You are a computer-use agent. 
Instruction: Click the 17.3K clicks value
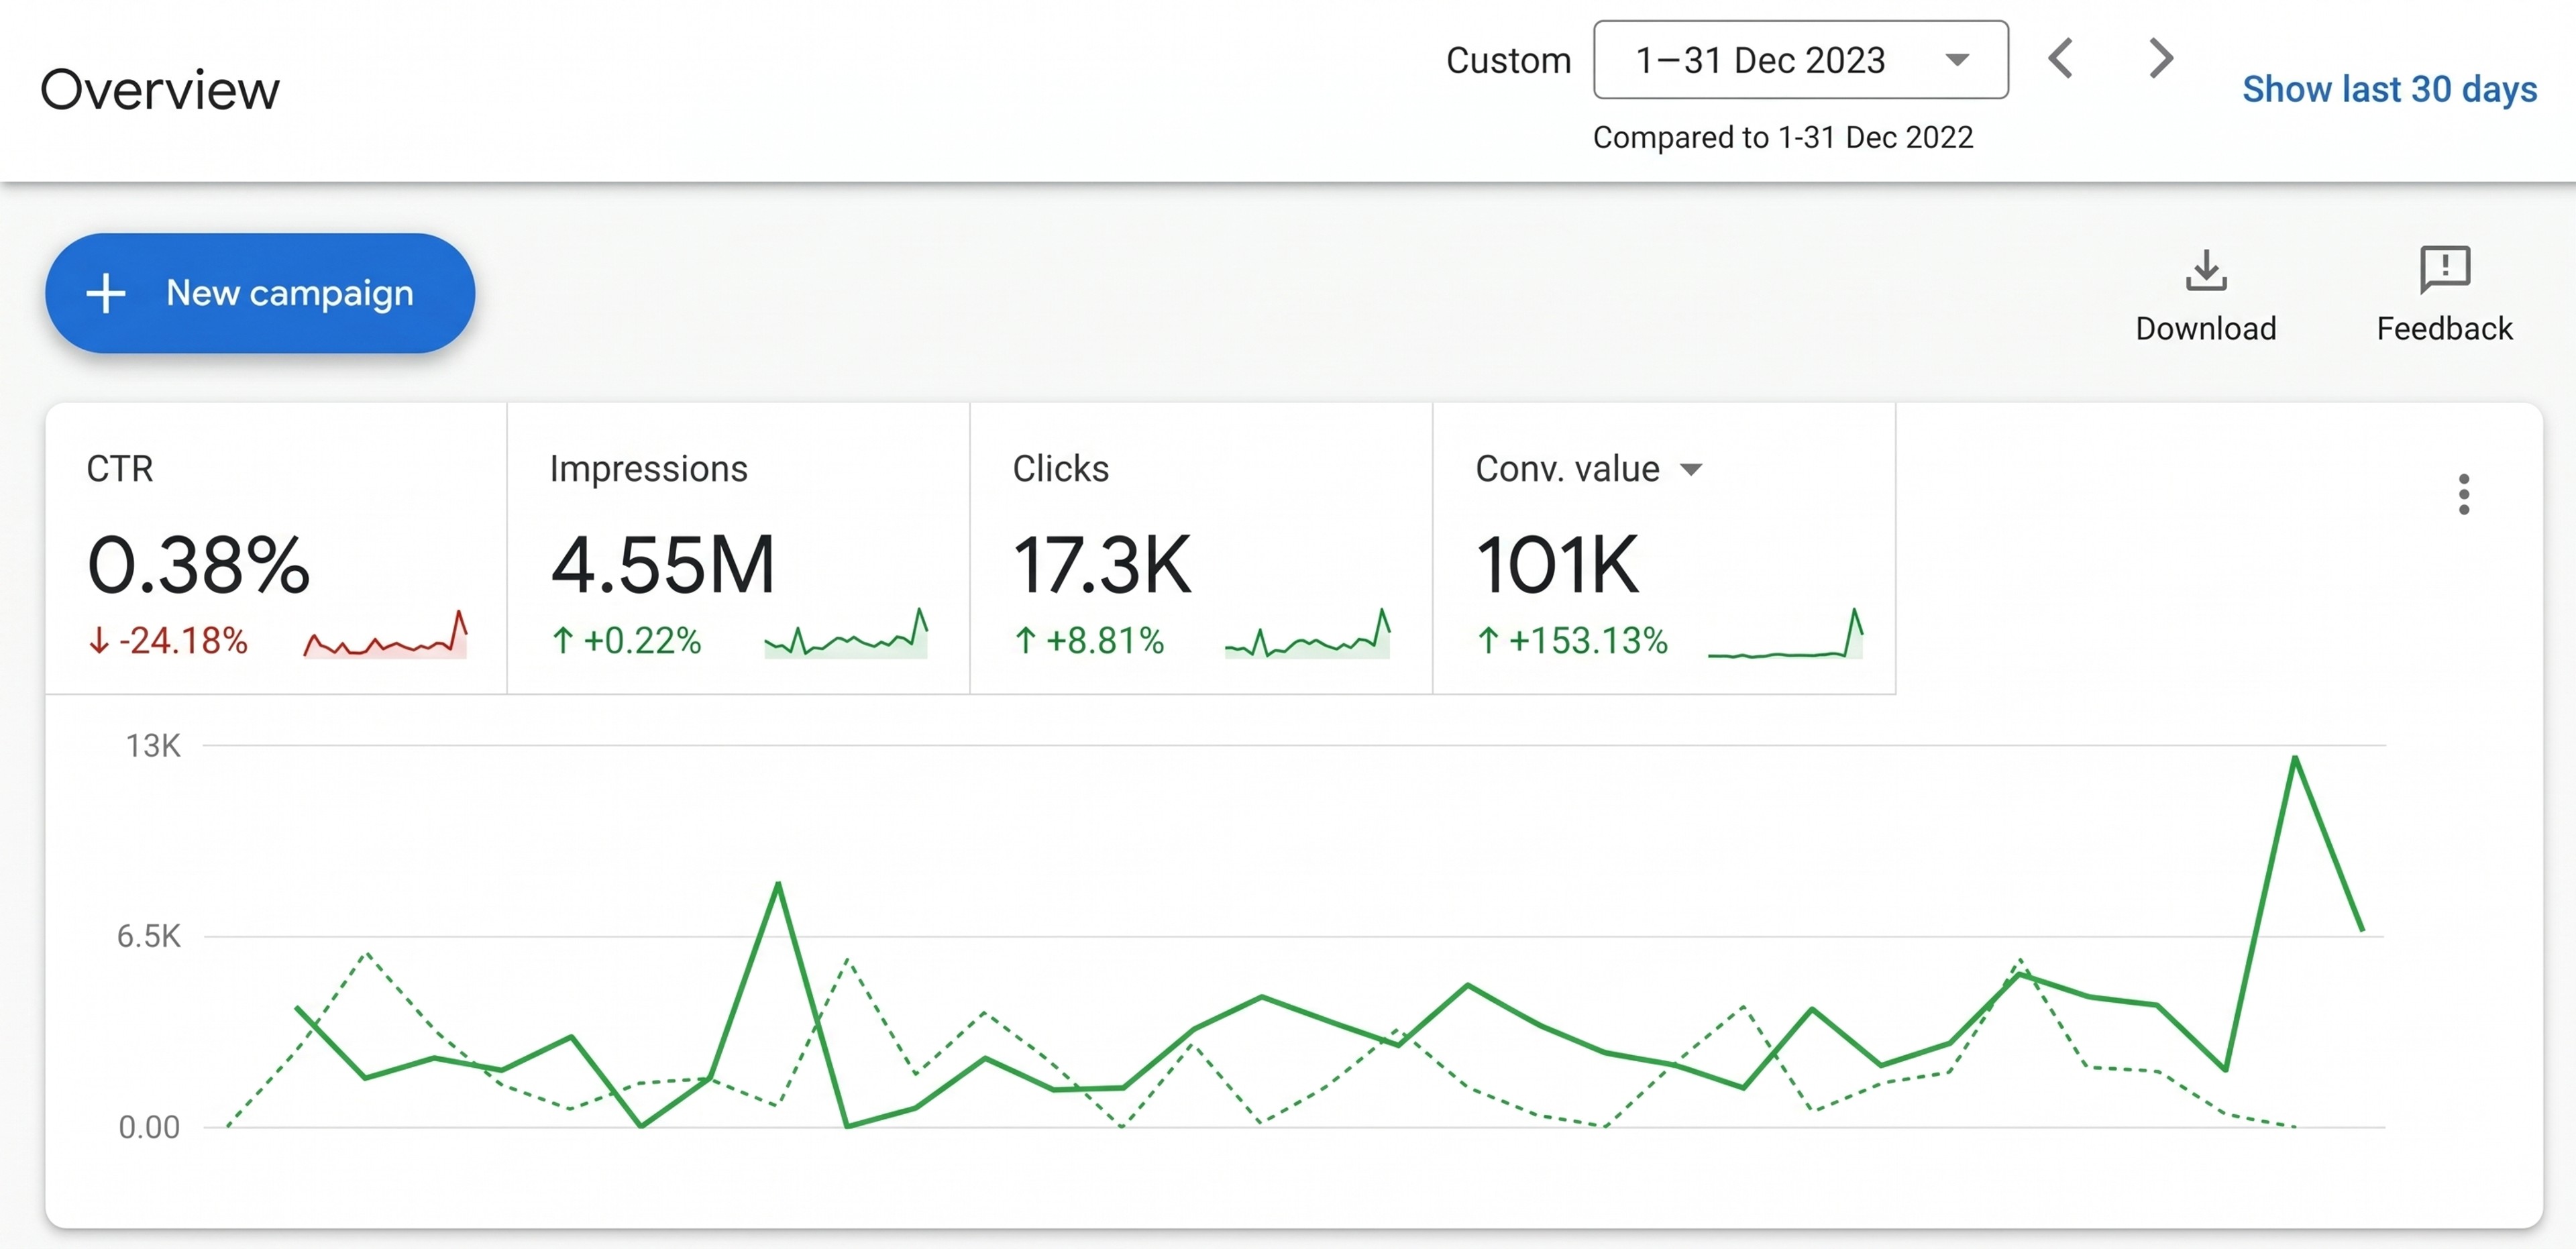click(1102, 565)
